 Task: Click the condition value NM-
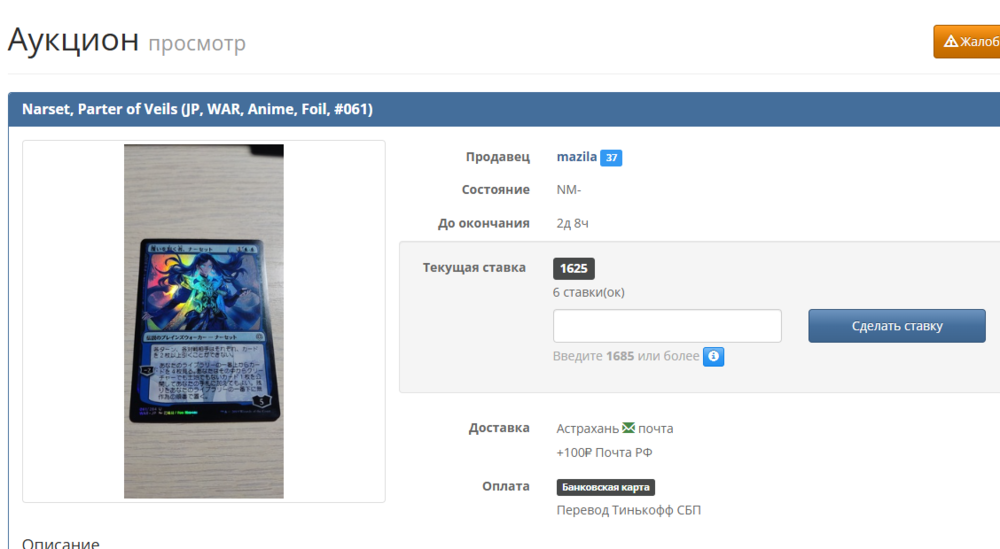[569, 190]
